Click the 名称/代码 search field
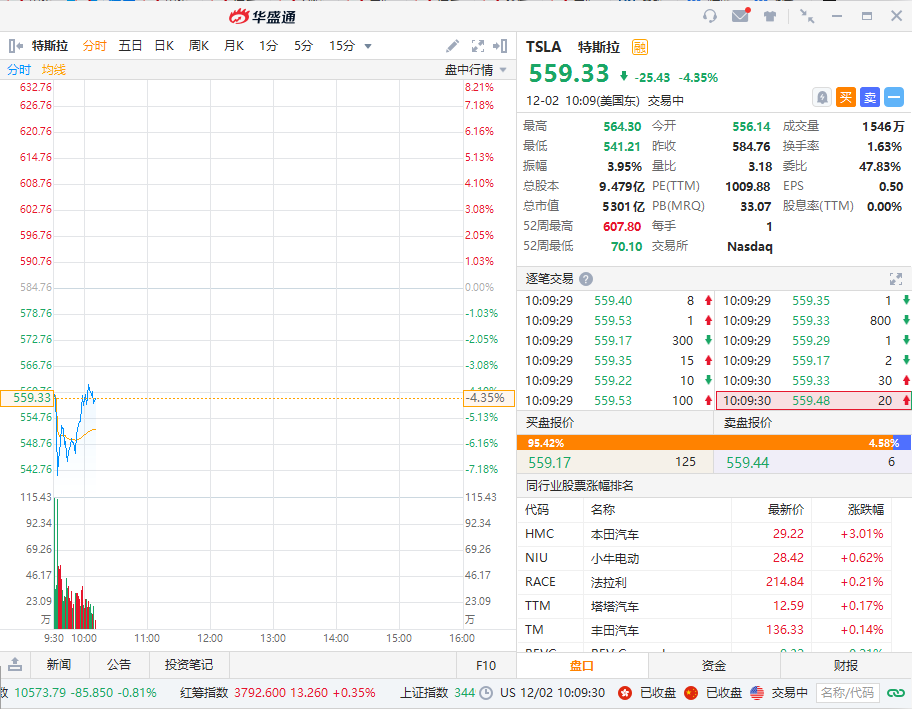This screenshot has width=912, height=709. 847,692
